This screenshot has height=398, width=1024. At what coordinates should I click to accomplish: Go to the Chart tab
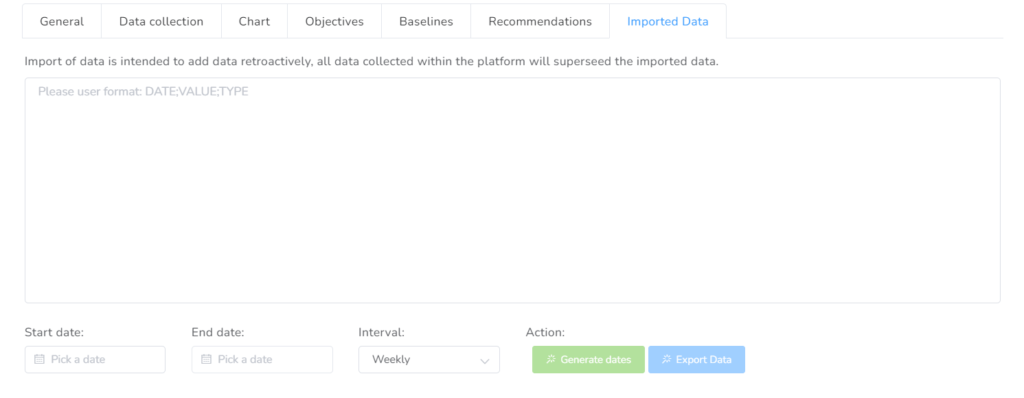click(x=254, y=22)
